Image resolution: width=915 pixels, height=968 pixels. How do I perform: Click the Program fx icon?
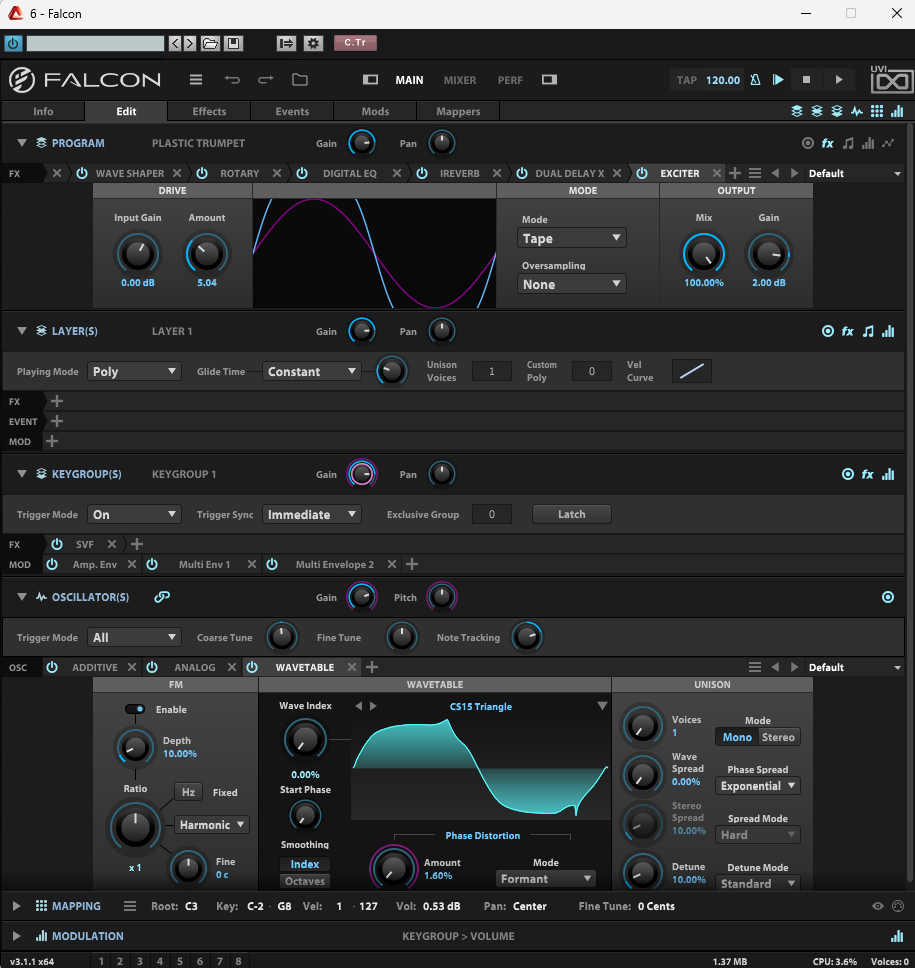coord(827,143)
